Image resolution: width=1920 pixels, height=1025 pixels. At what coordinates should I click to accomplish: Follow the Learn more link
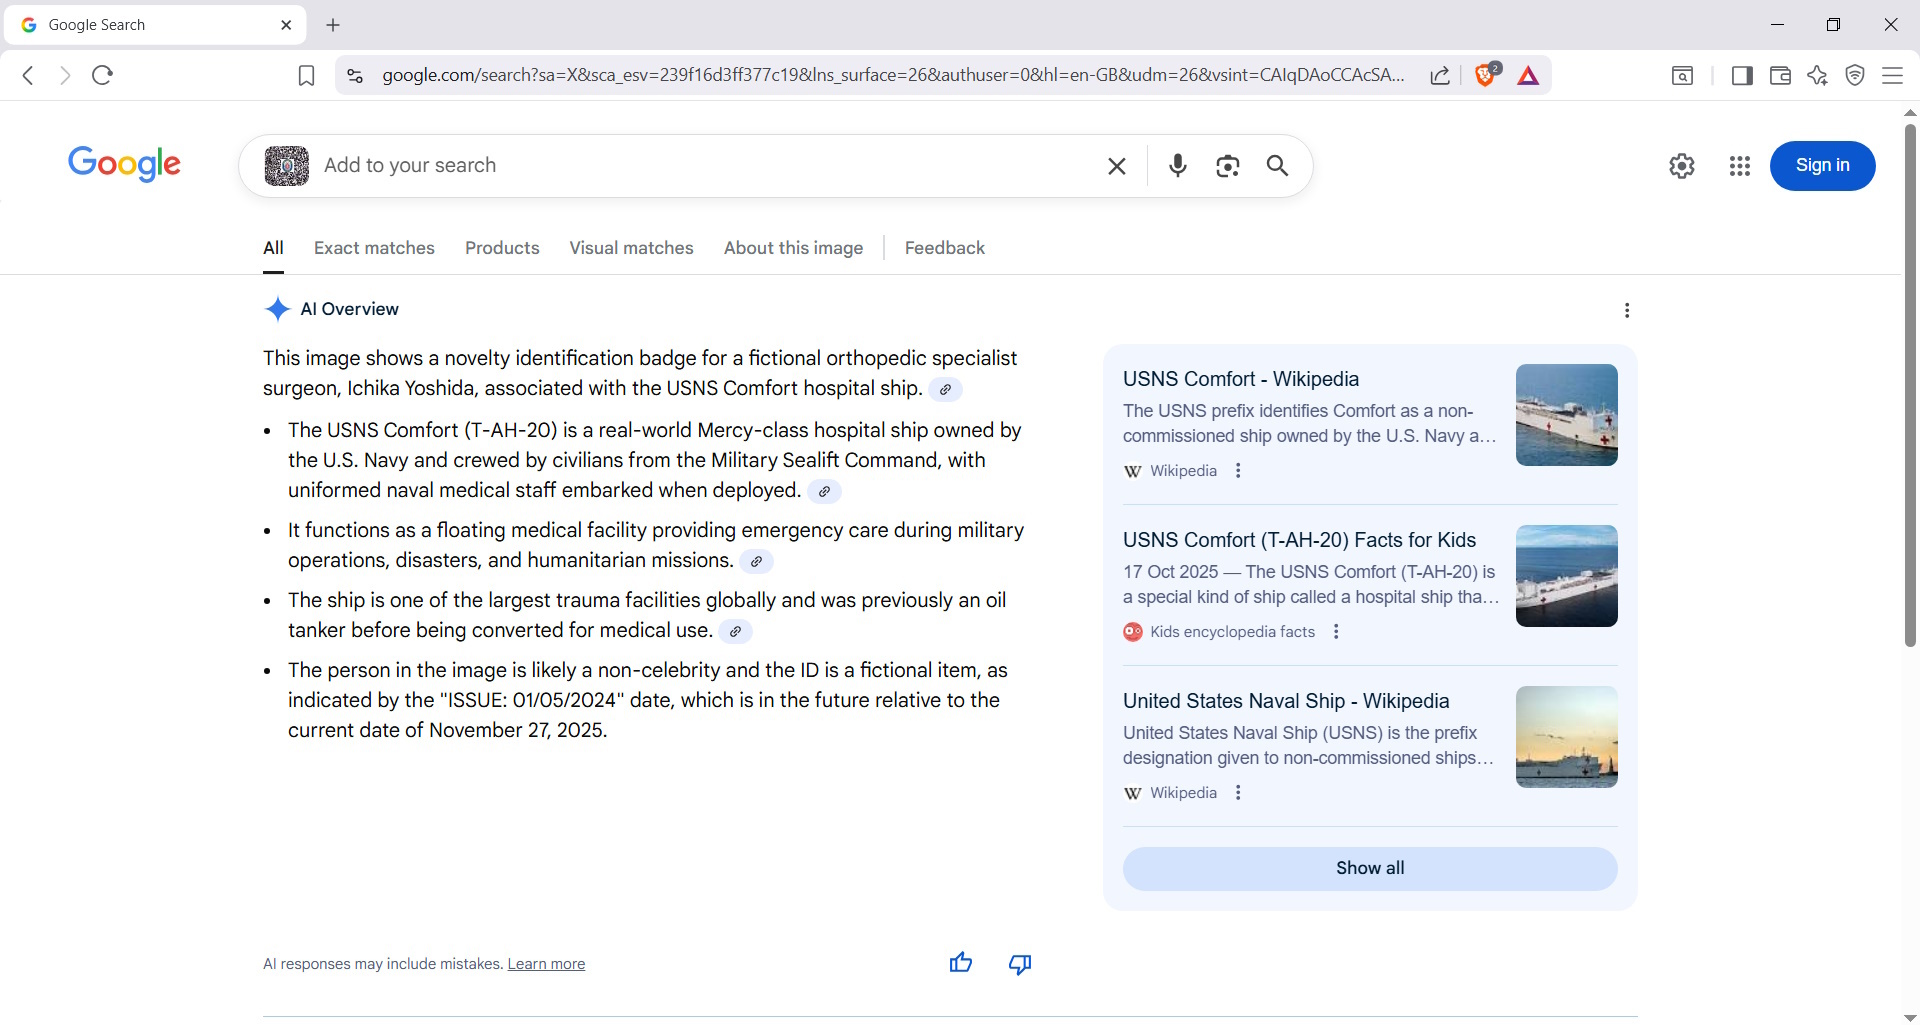[546, 964]
